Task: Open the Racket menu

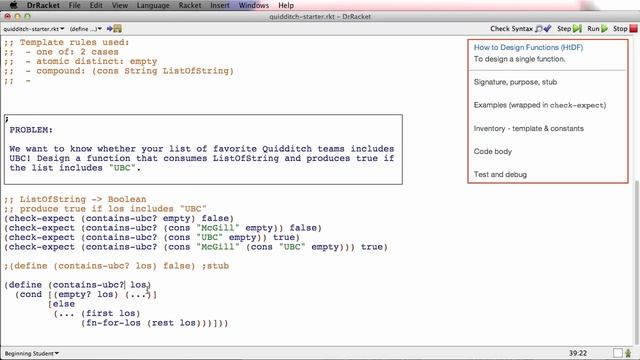Action: pyautogui.click(x=190, y=5)
